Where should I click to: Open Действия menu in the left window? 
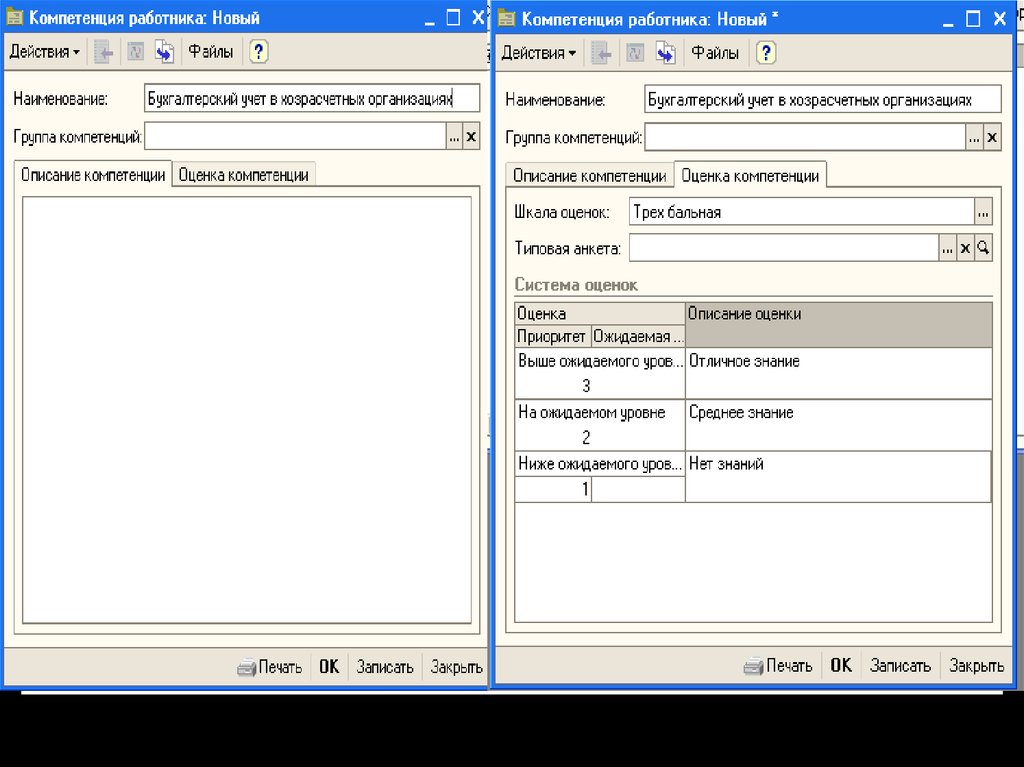coord(44,52)
